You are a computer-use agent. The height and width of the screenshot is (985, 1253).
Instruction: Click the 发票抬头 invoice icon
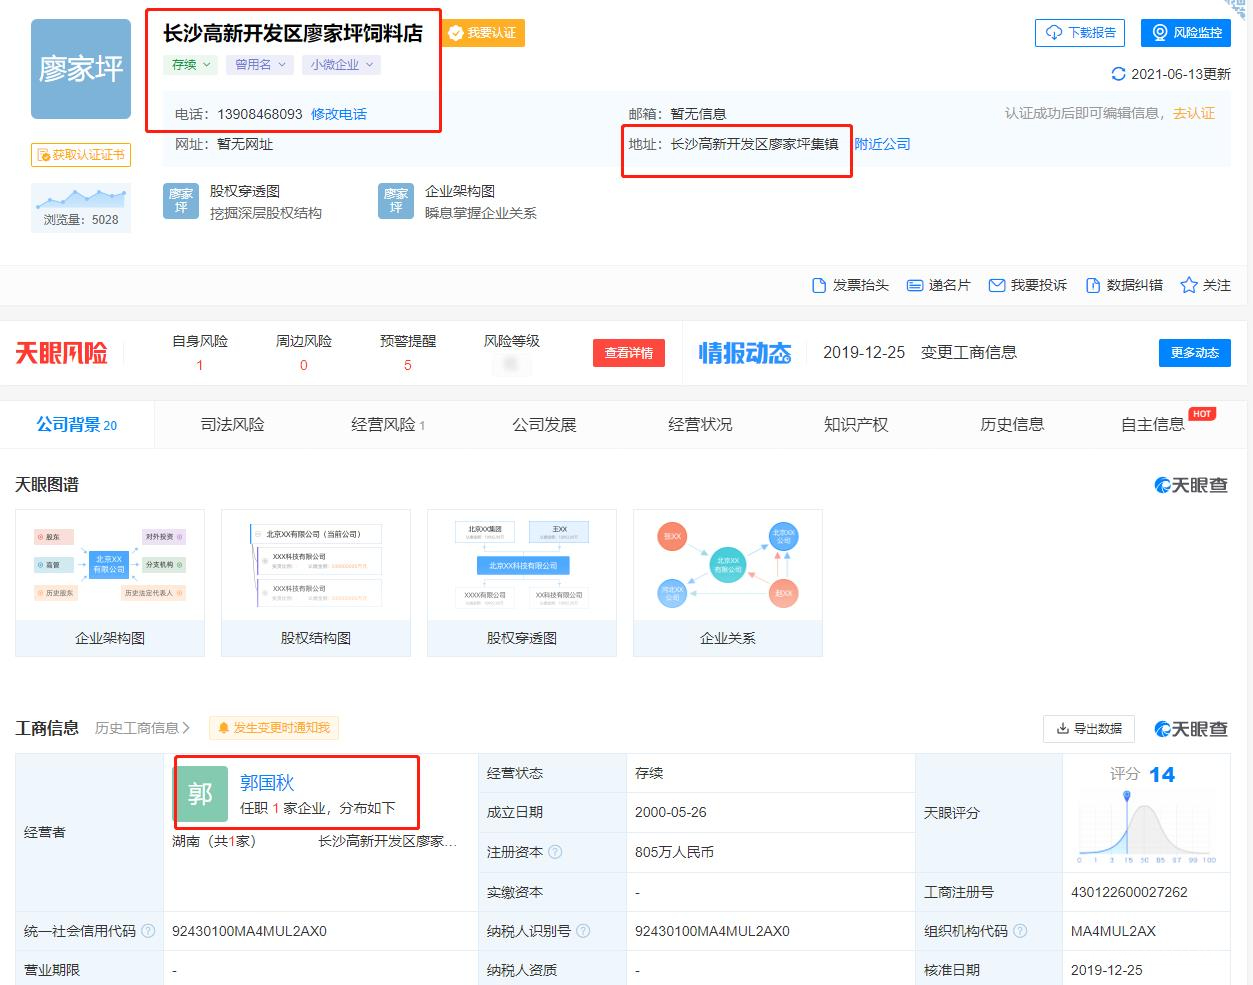(x=819, y=285)
